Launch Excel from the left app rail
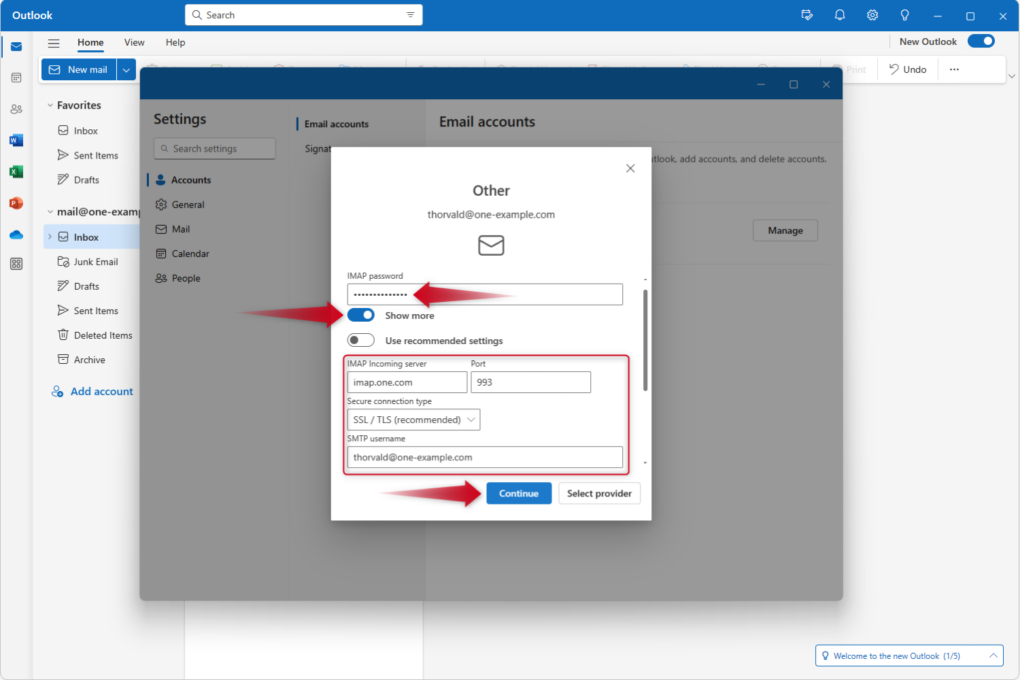 point(14,171)
